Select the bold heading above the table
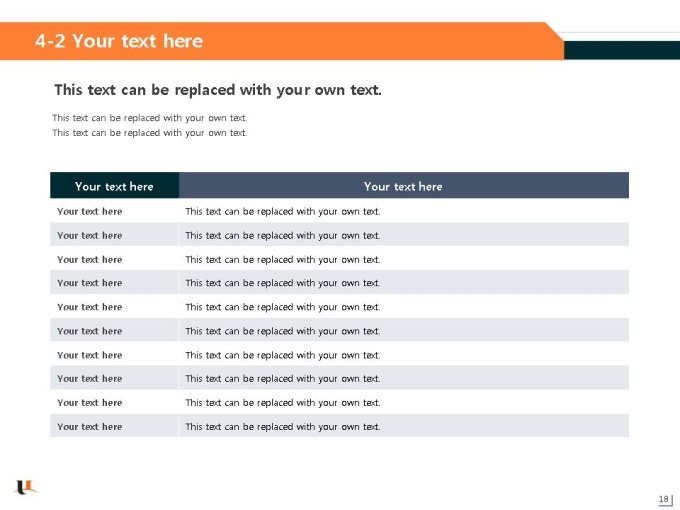Viewport: 680px width, 510px height. tap(218, 90)
